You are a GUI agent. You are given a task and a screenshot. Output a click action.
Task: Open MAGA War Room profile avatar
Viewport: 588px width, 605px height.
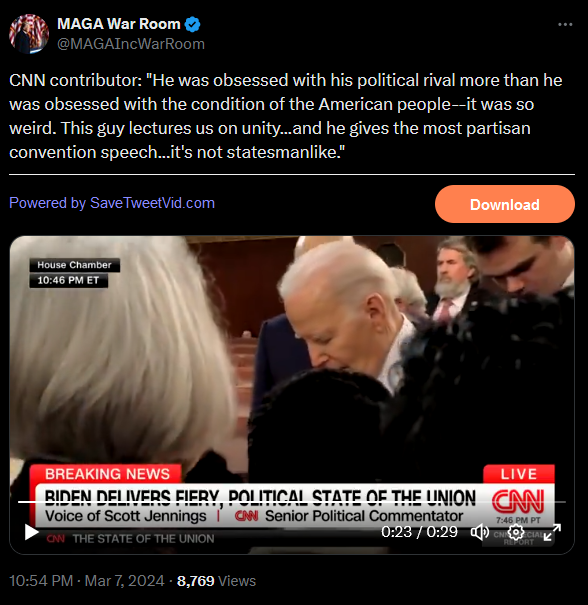coord(29,34)
